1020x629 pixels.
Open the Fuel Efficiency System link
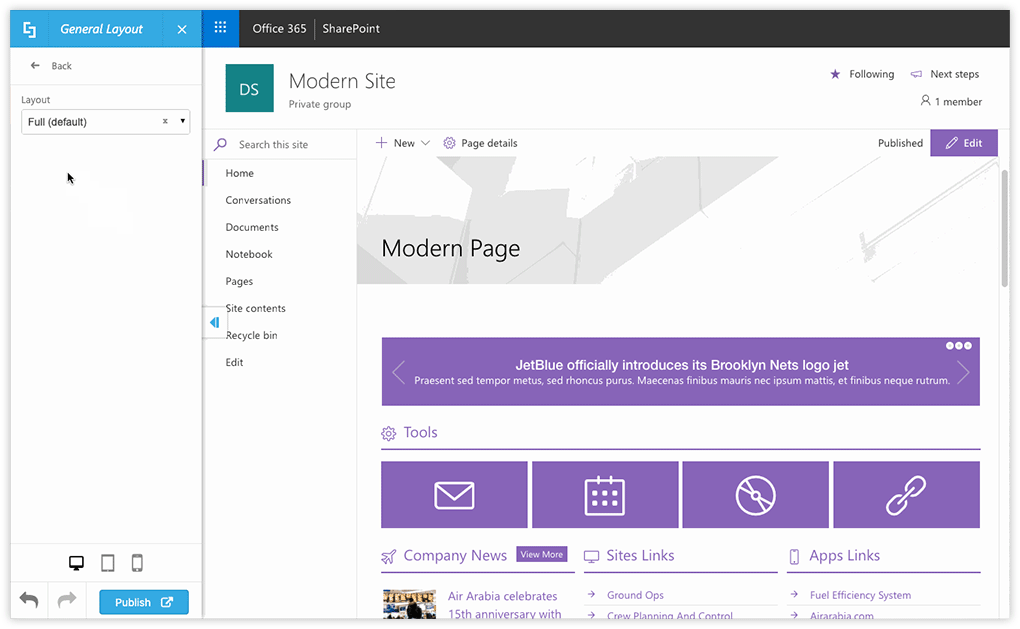click(860, 595)
